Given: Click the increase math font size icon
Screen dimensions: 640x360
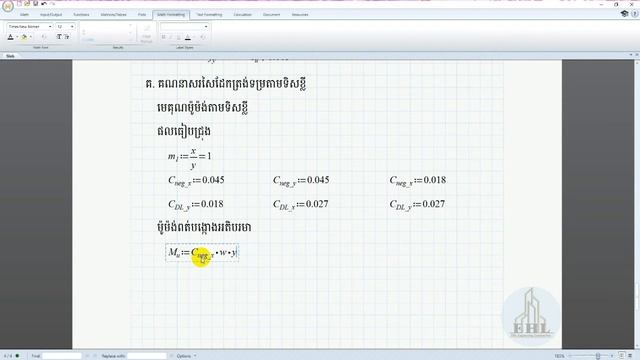Looking at the screenshot, I should pyautogui.click(x=59, y=37).
